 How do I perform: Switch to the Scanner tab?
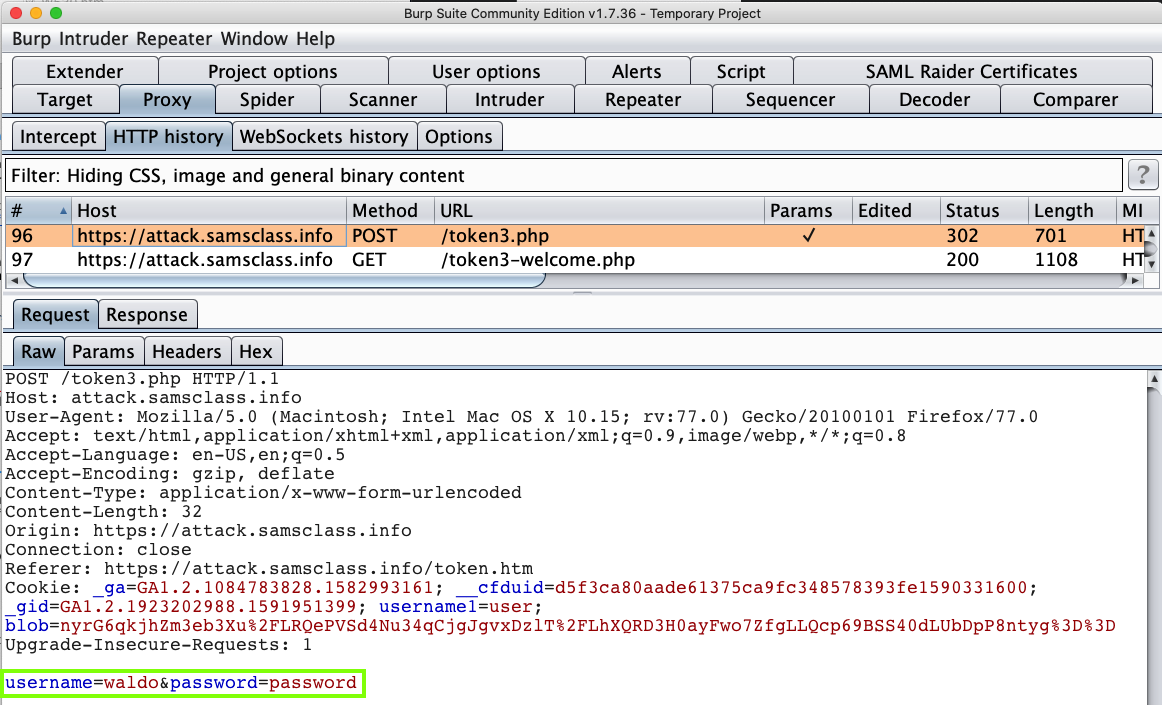(382, 99)
